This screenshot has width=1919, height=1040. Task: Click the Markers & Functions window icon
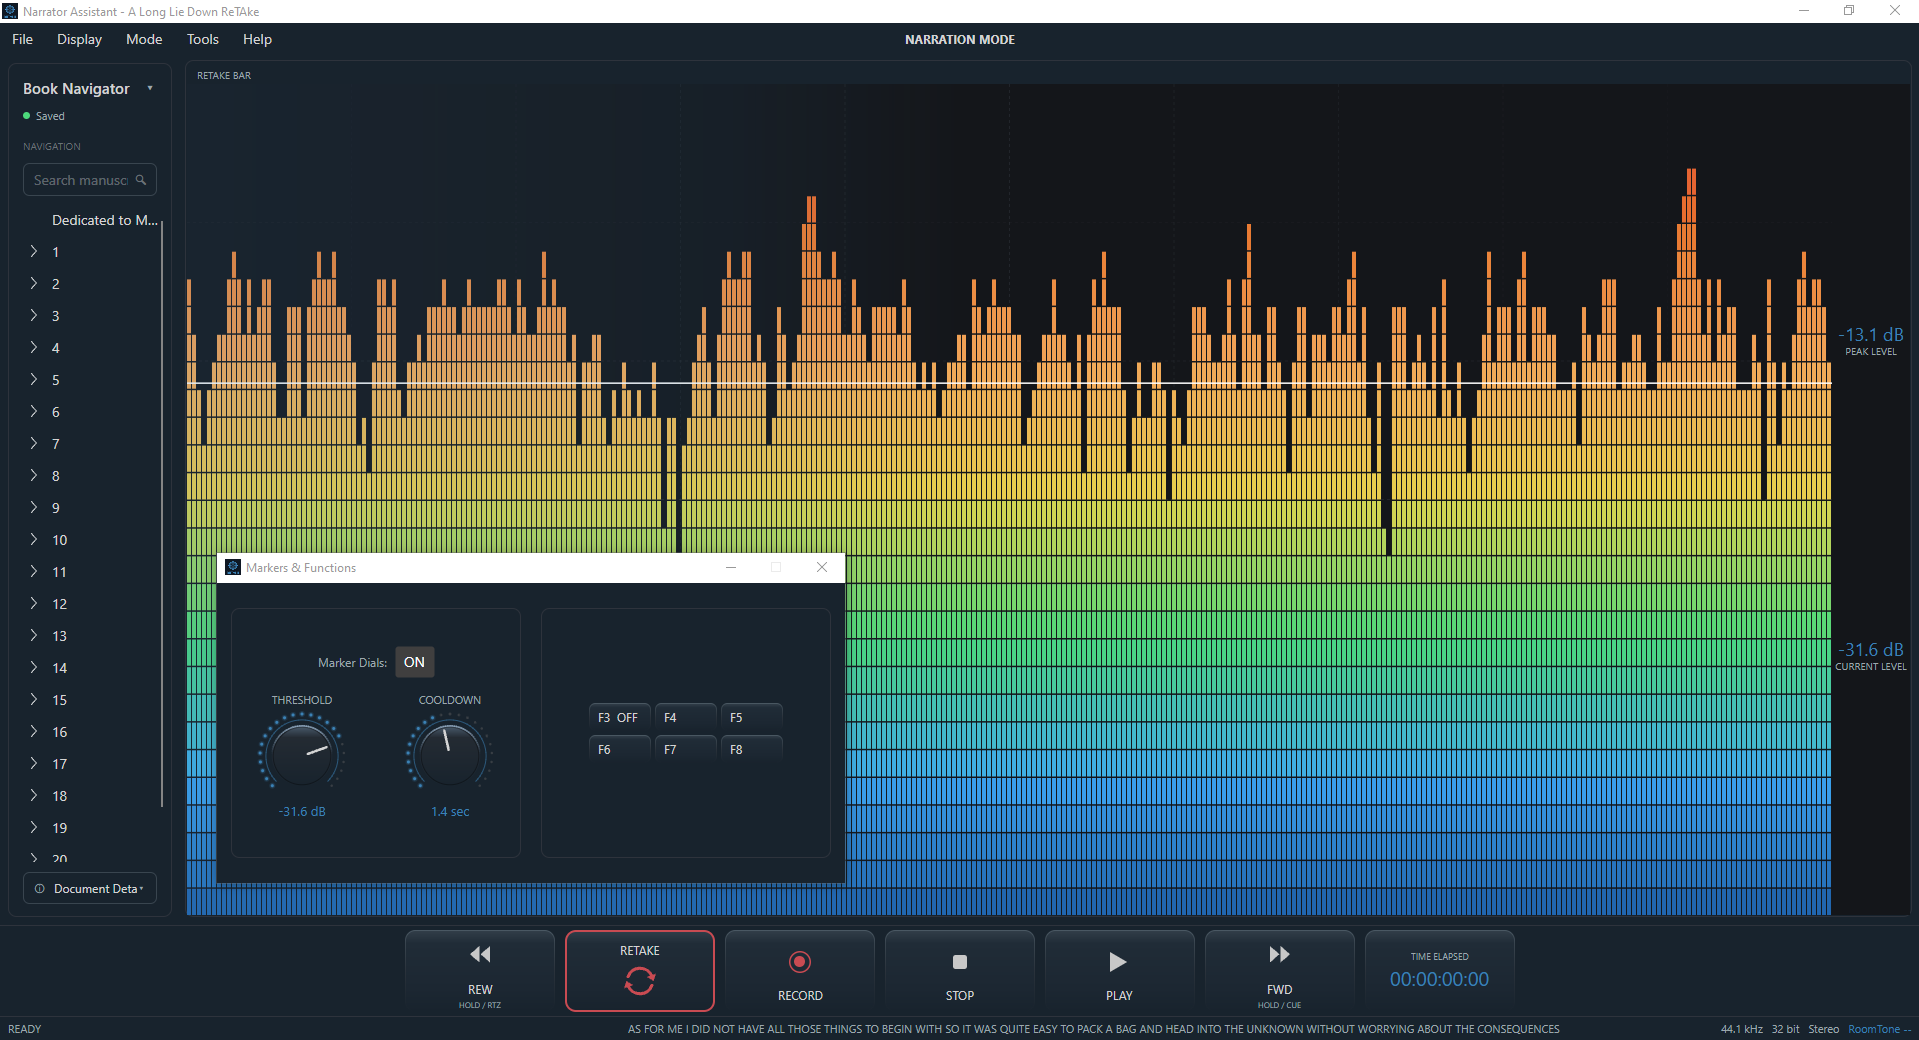pyautogui.click(x=233, y=567)
